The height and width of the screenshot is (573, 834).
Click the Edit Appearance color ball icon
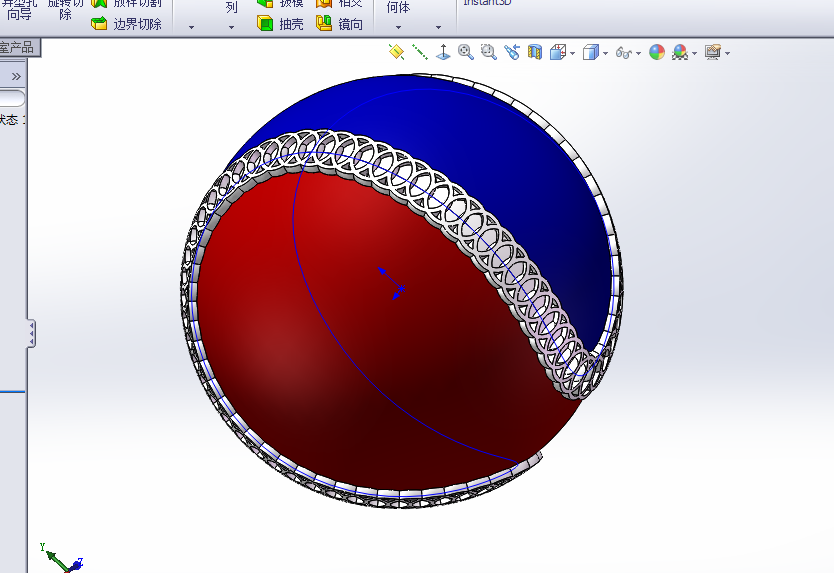coord(657,52)
